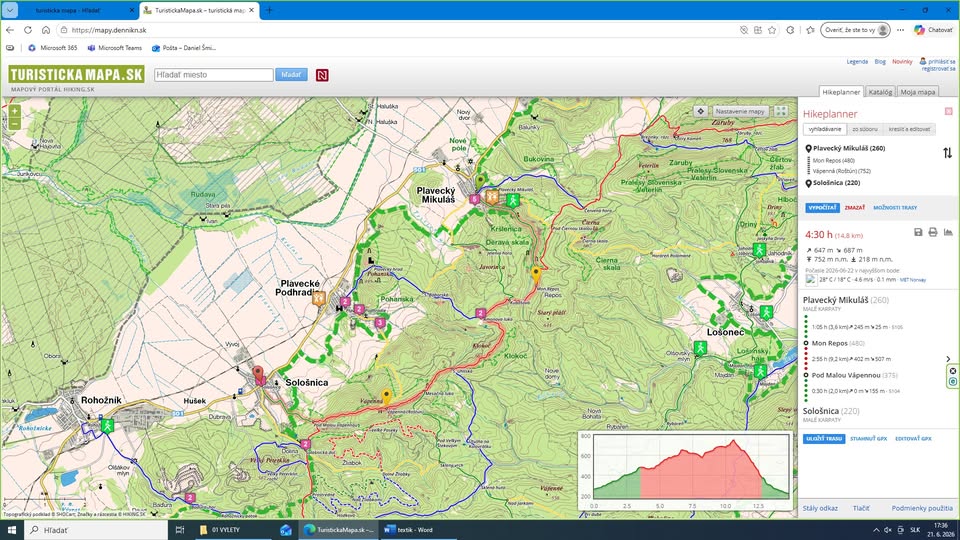Open 01 VYLETY folder from taskbar
Image resolution: width=960 pixels, height=540 pixels.
pyautogui.click(x=233, y=530)
